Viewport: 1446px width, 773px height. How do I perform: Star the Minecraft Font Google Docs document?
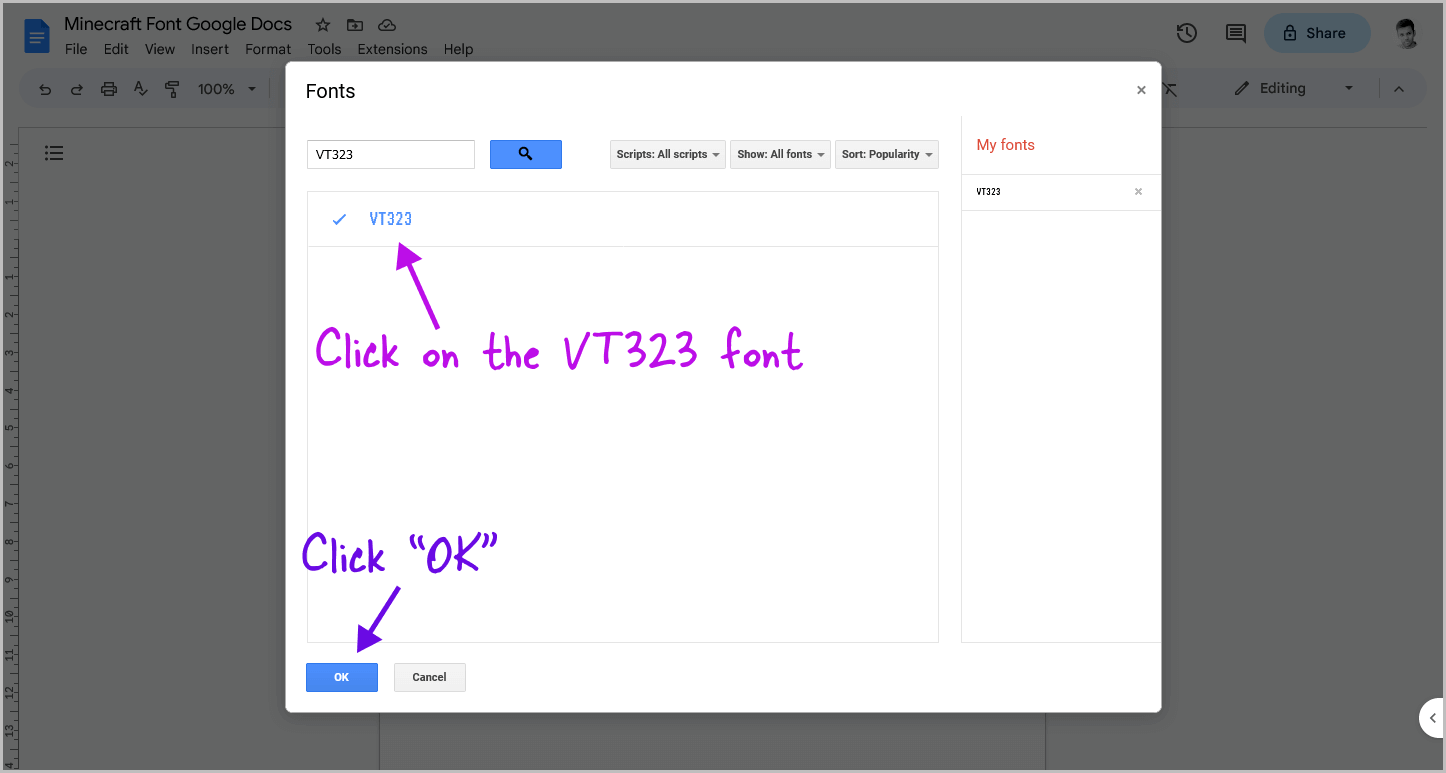[x=323, y=25]
